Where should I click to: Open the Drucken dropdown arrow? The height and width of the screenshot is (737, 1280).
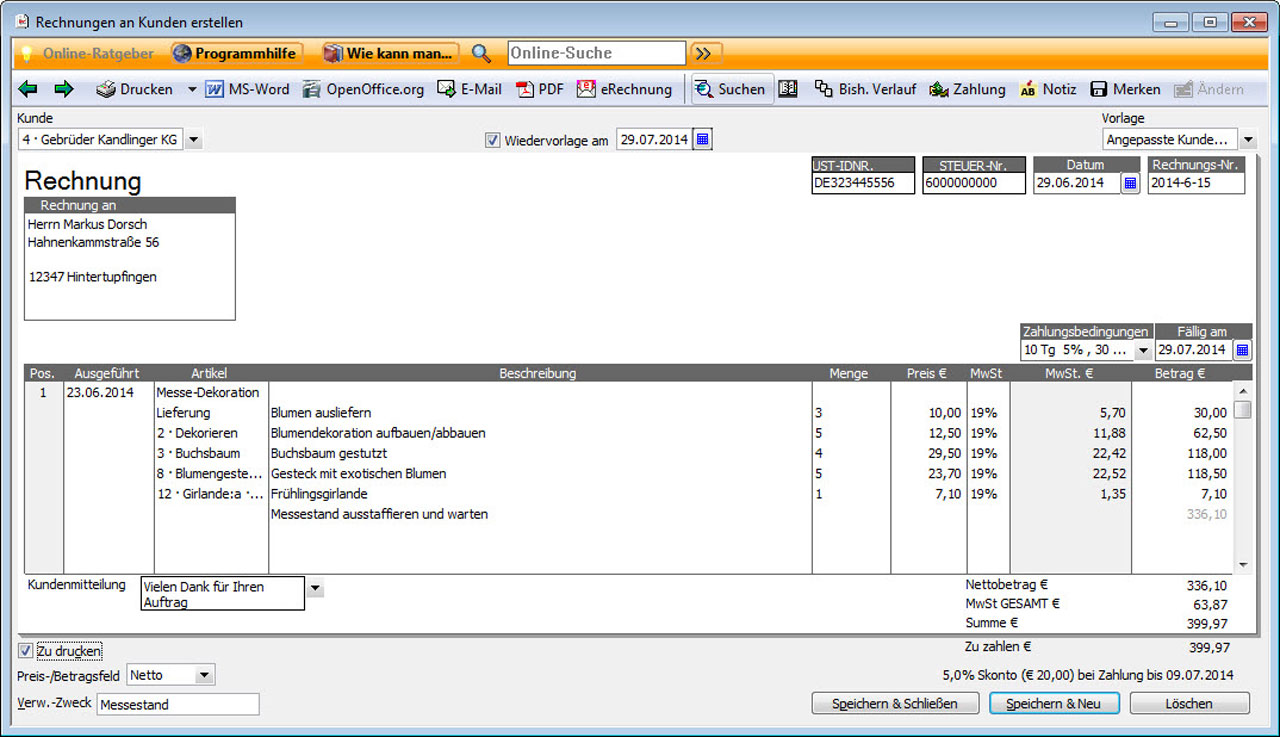point(192,89)
